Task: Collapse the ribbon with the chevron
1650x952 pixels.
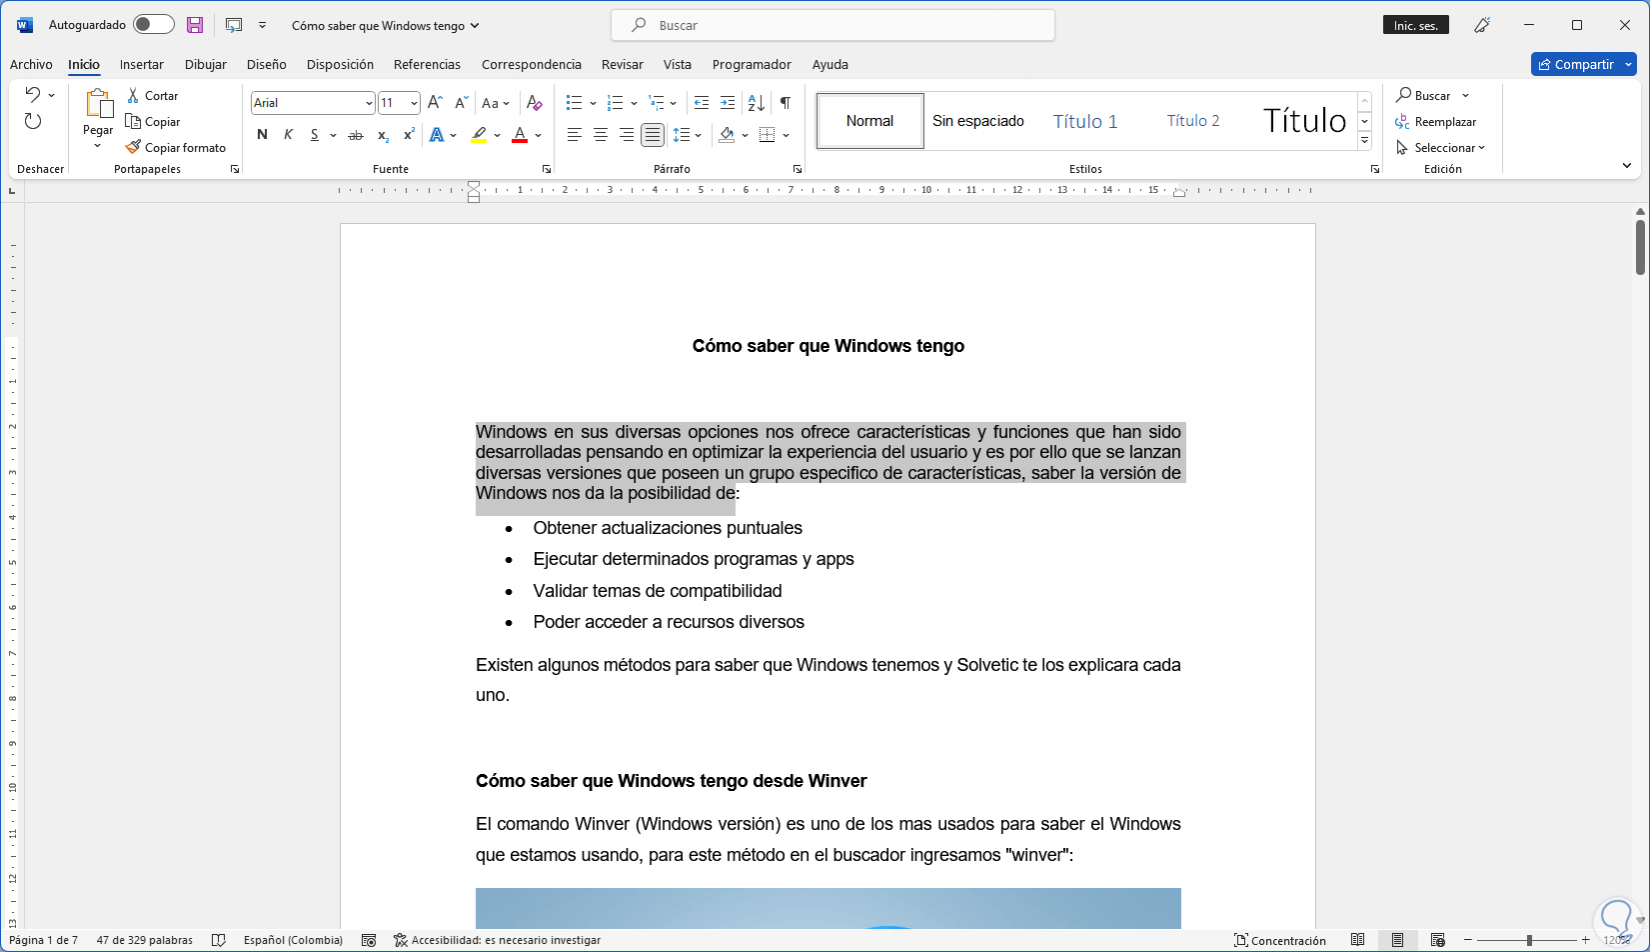Action: pos(1627,166)
